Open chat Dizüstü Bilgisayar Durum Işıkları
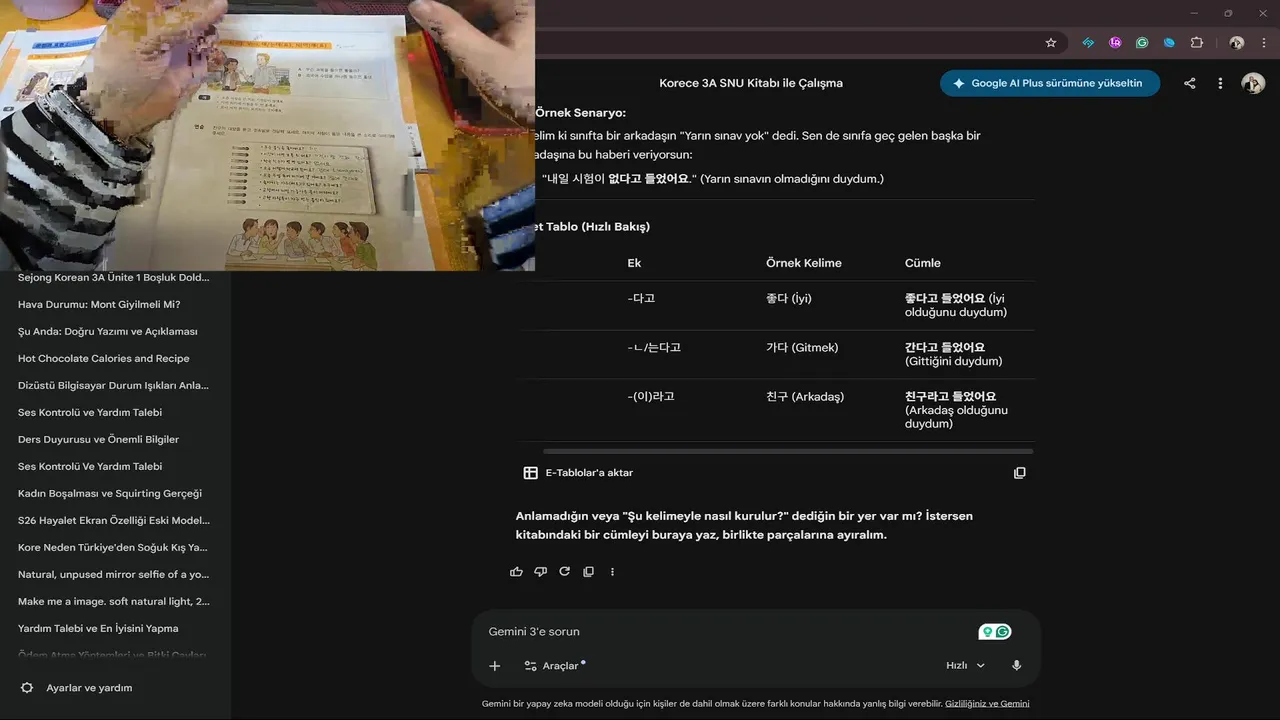The image size is (1280, 720). click(114, 385)
